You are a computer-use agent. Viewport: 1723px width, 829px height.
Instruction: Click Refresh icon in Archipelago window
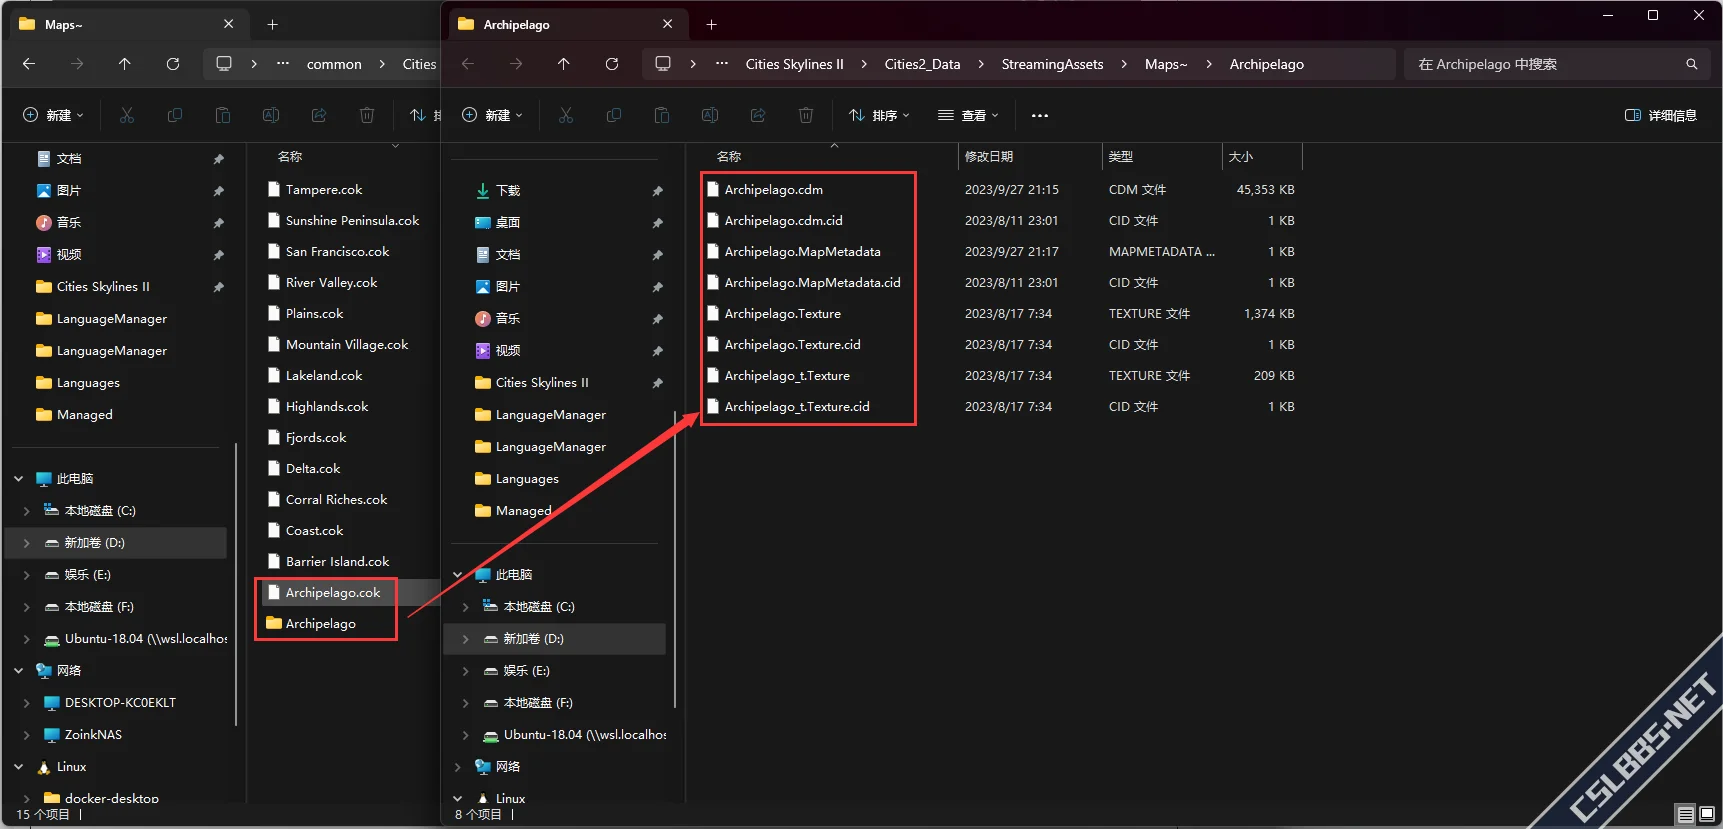pos(612,64)
